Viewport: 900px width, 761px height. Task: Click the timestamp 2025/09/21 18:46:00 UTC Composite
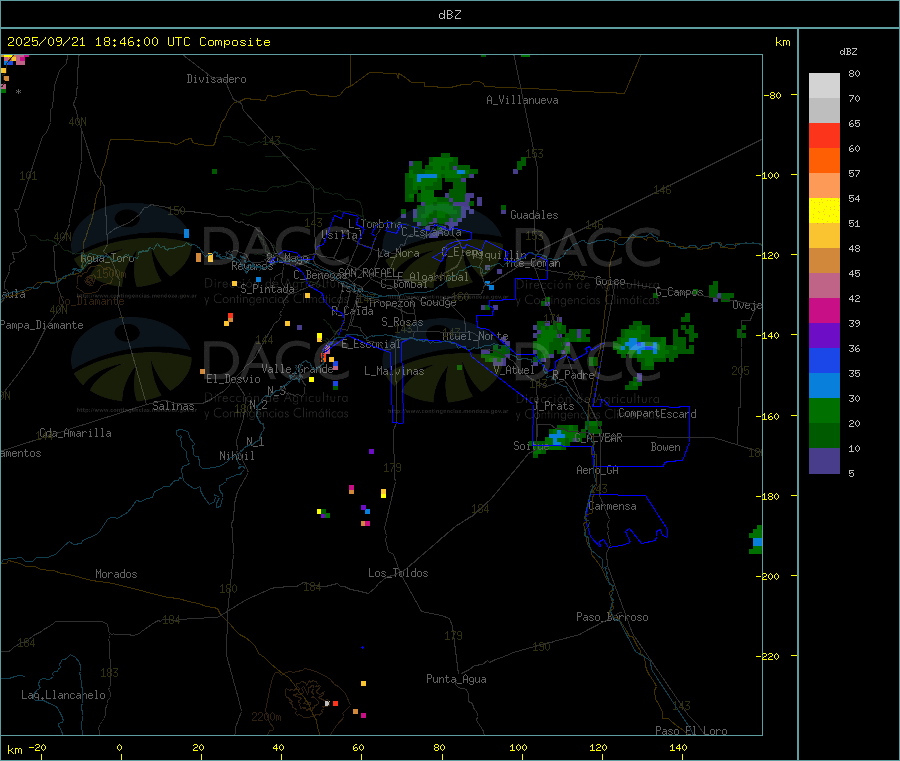click(x=138, y=42)
